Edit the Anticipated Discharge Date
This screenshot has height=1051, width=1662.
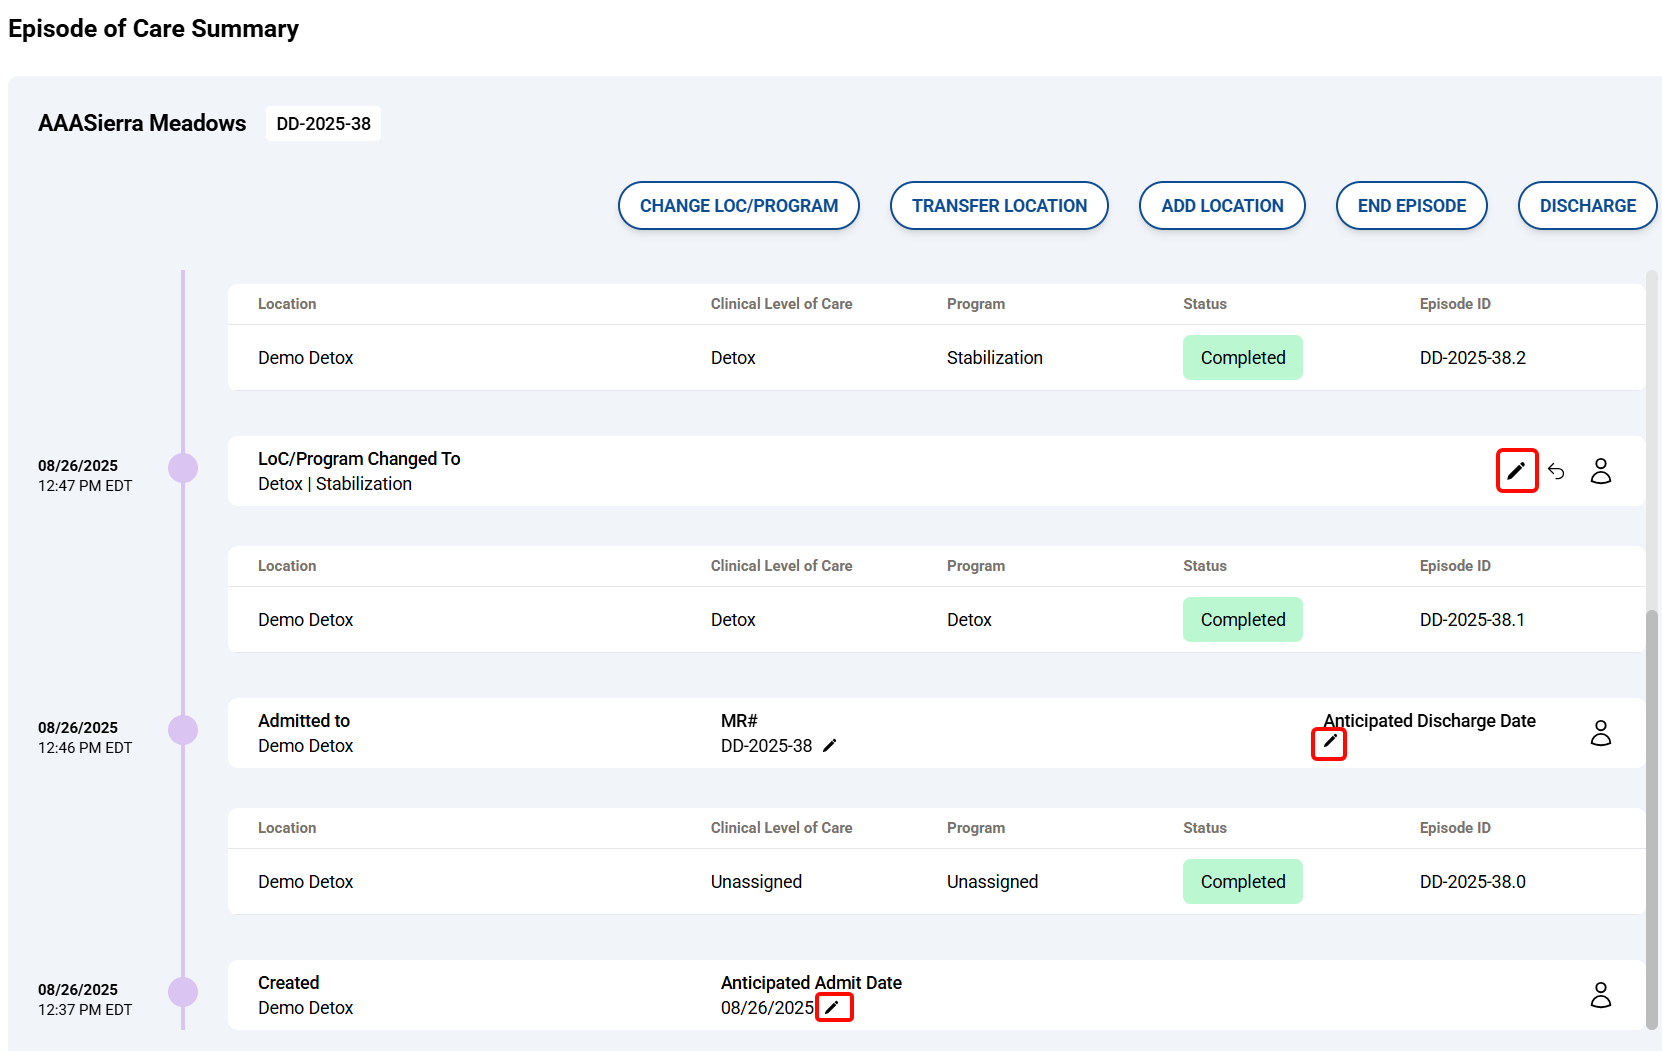coord(1329,743)
